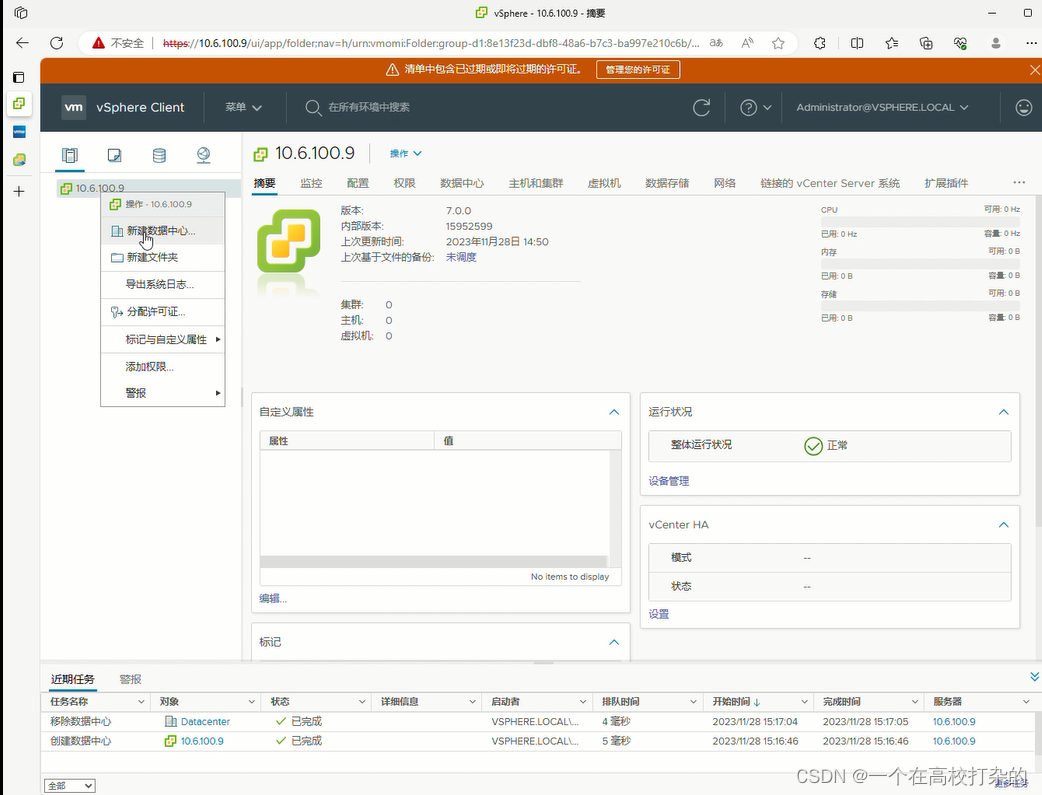Collapse the 标记 panel
This screenshot has height=795, width=1042.
[x=614, y=642]
